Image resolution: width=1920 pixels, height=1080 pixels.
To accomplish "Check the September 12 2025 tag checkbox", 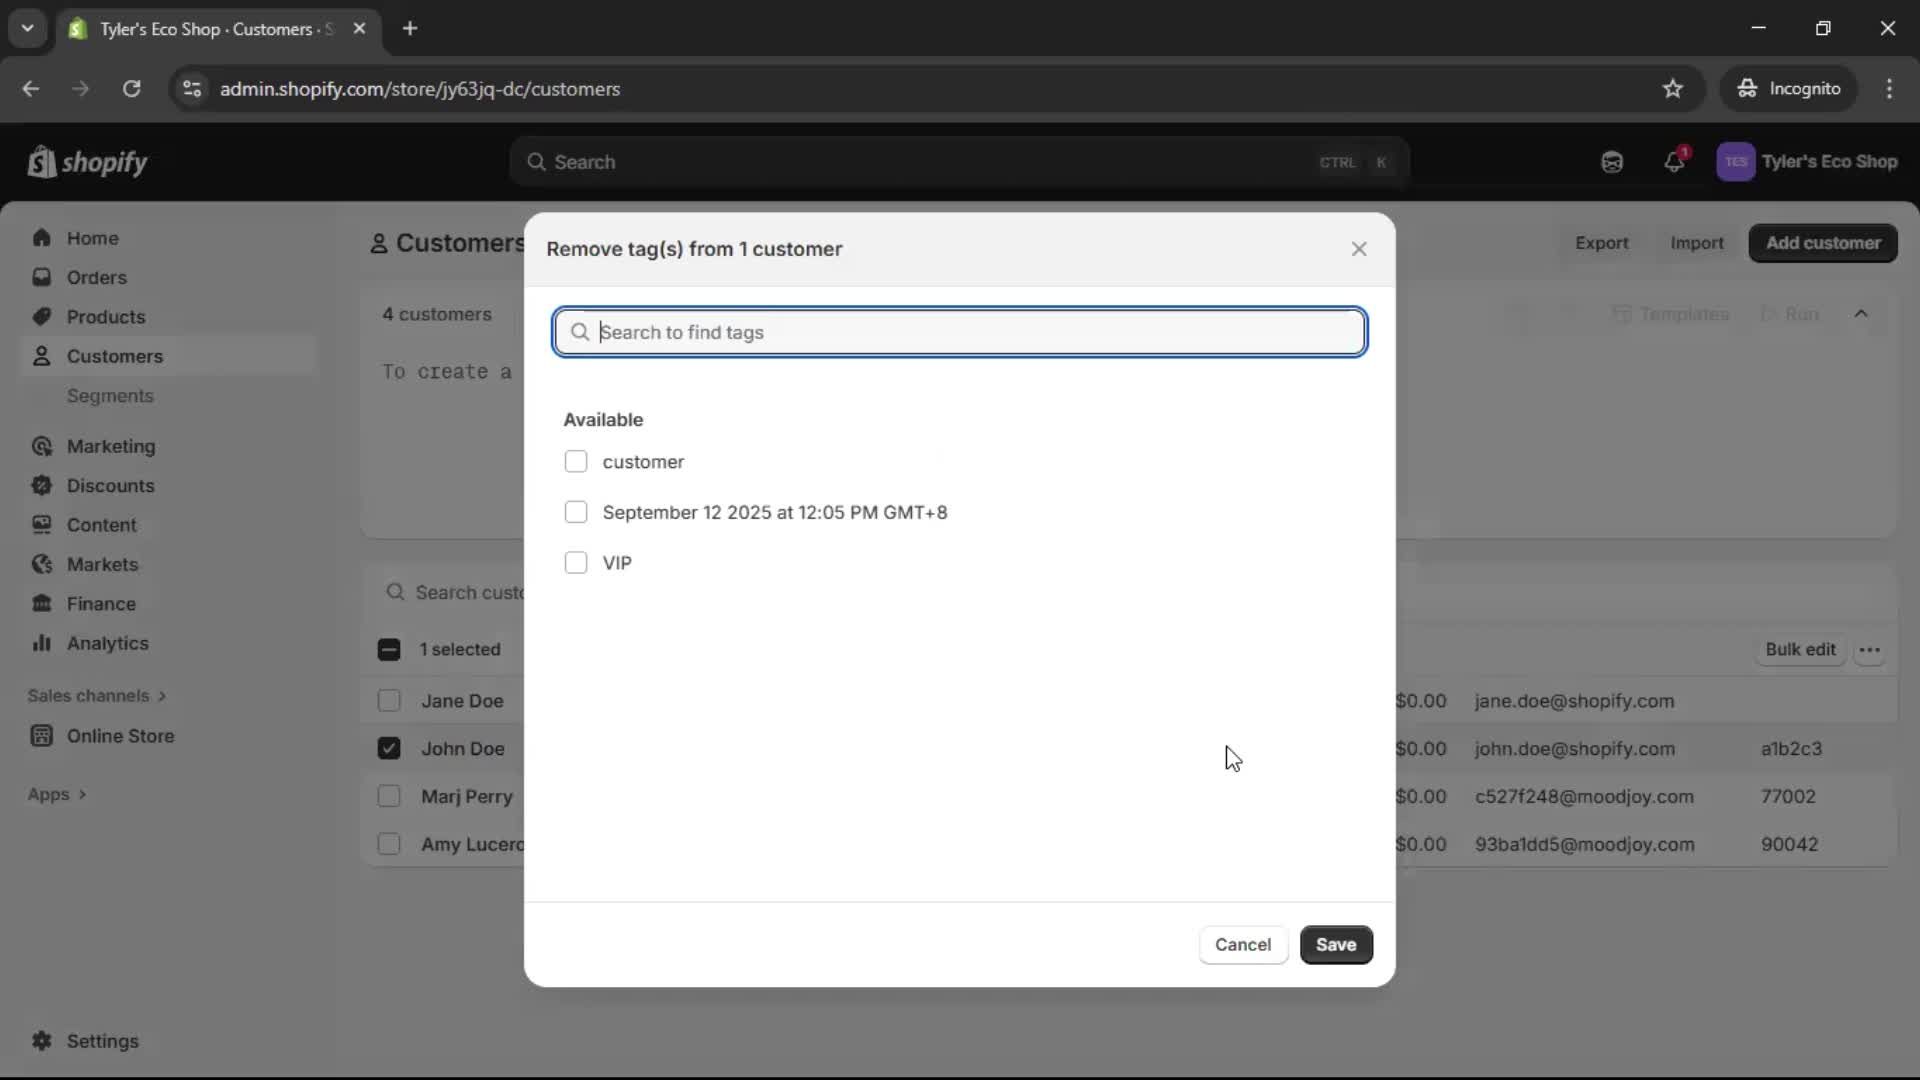I will (x=576, y=512).
